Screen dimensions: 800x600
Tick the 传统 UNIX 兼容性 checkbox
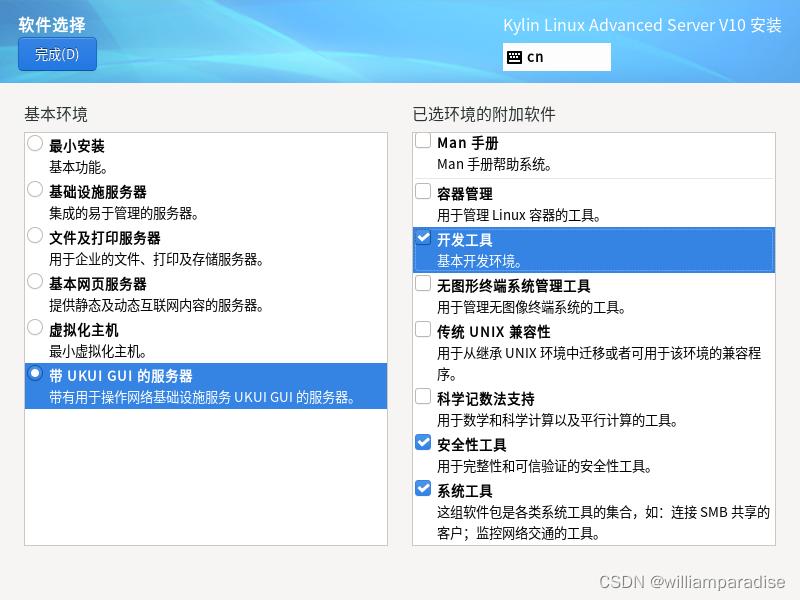point(423,330)
